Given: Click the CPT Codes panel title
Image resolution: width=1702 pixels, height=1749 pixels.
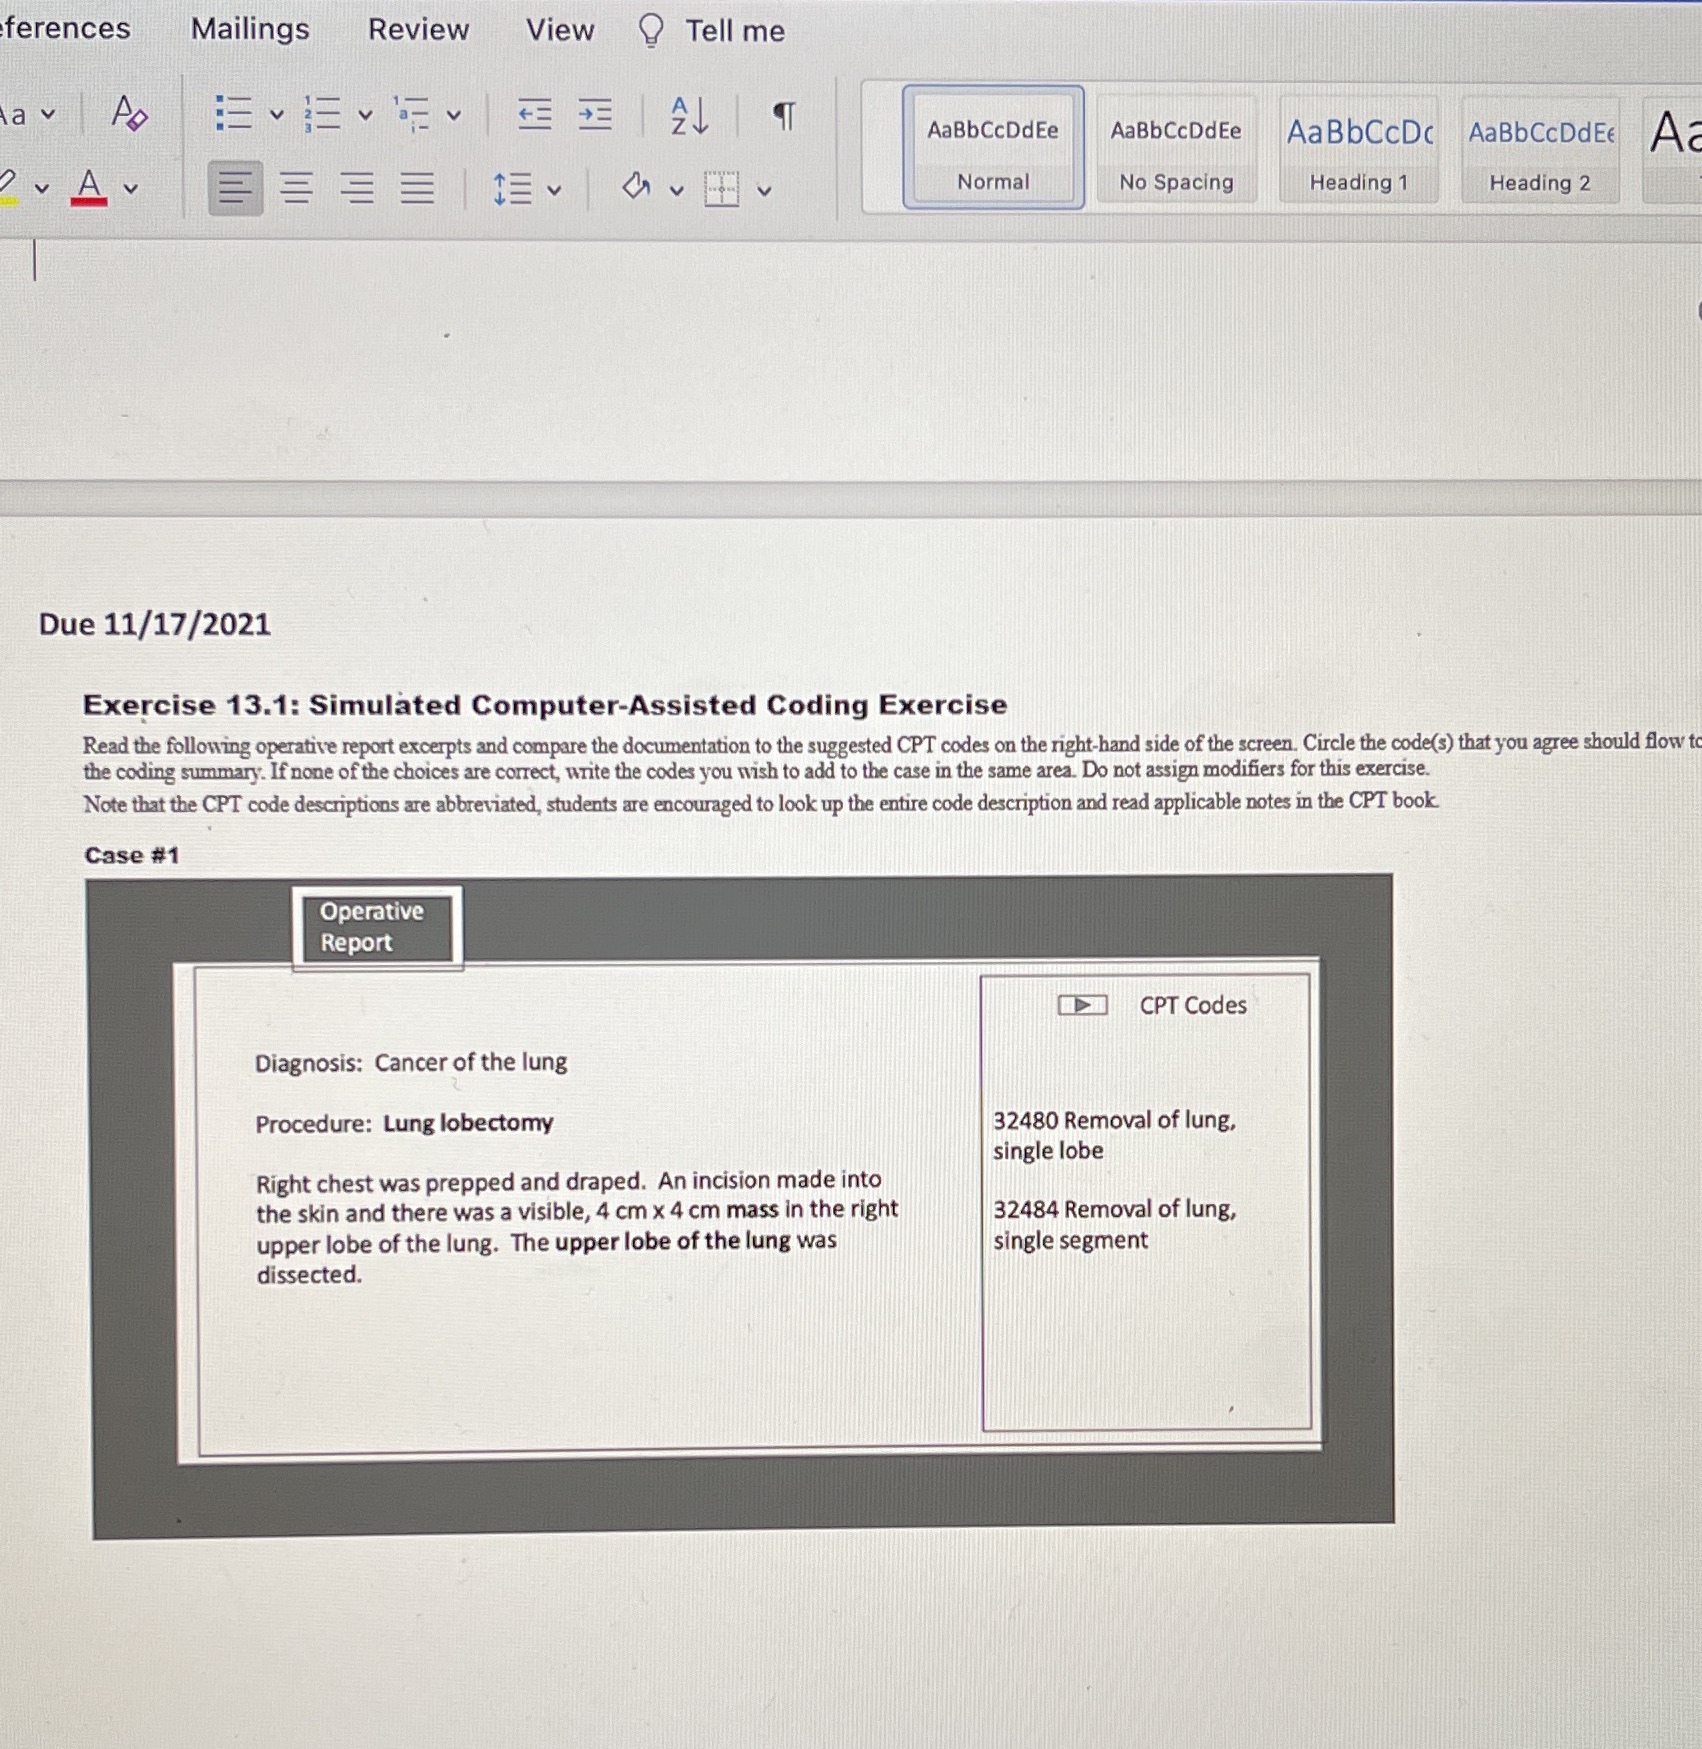Looking at the screenshot, I should pyautogui.click(x=1193, y=1005).
